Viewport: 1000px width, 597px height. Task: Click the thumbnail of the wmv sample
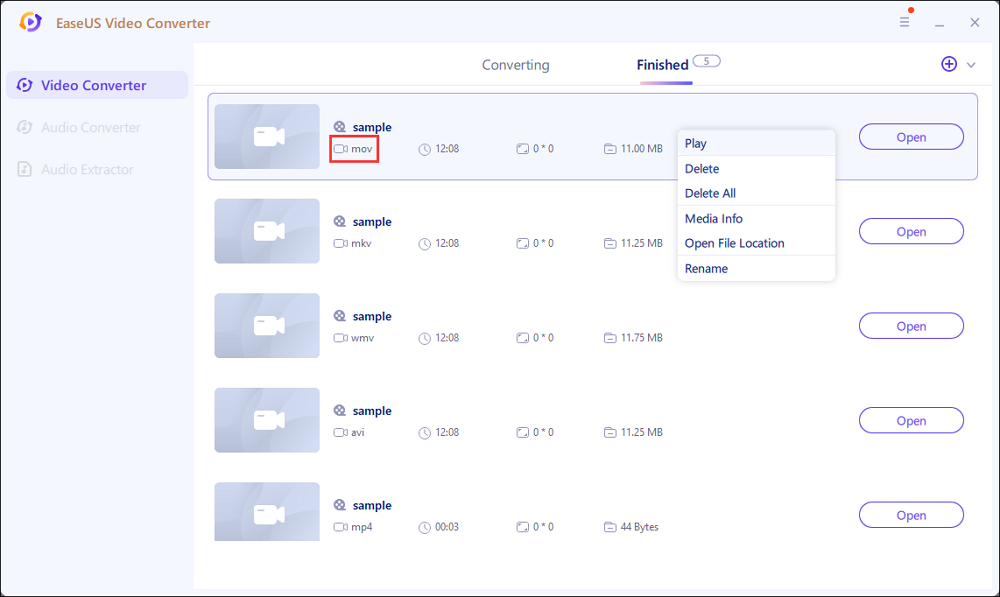(267, 325)
